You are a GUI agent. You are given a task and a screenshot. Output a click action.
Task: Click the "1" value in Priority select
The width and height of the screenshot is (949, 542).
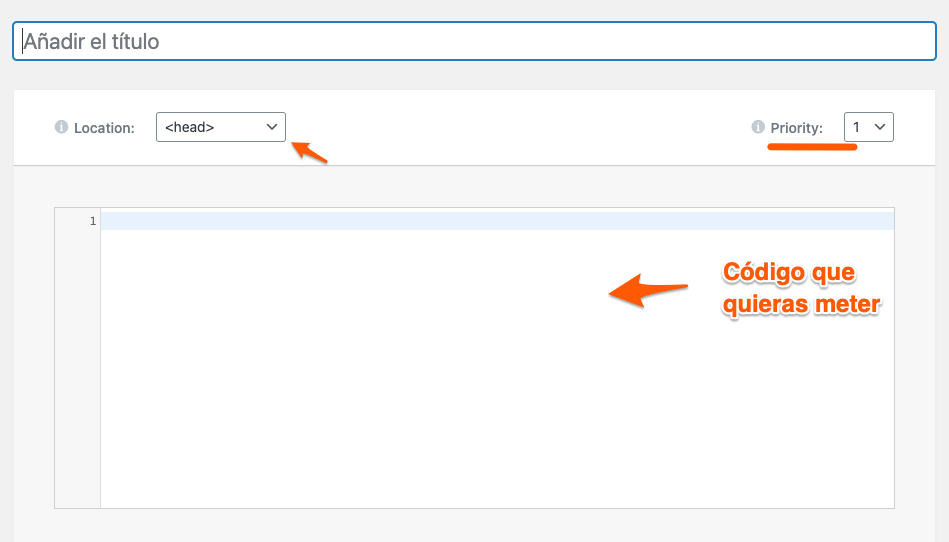[x=856, y=127]
